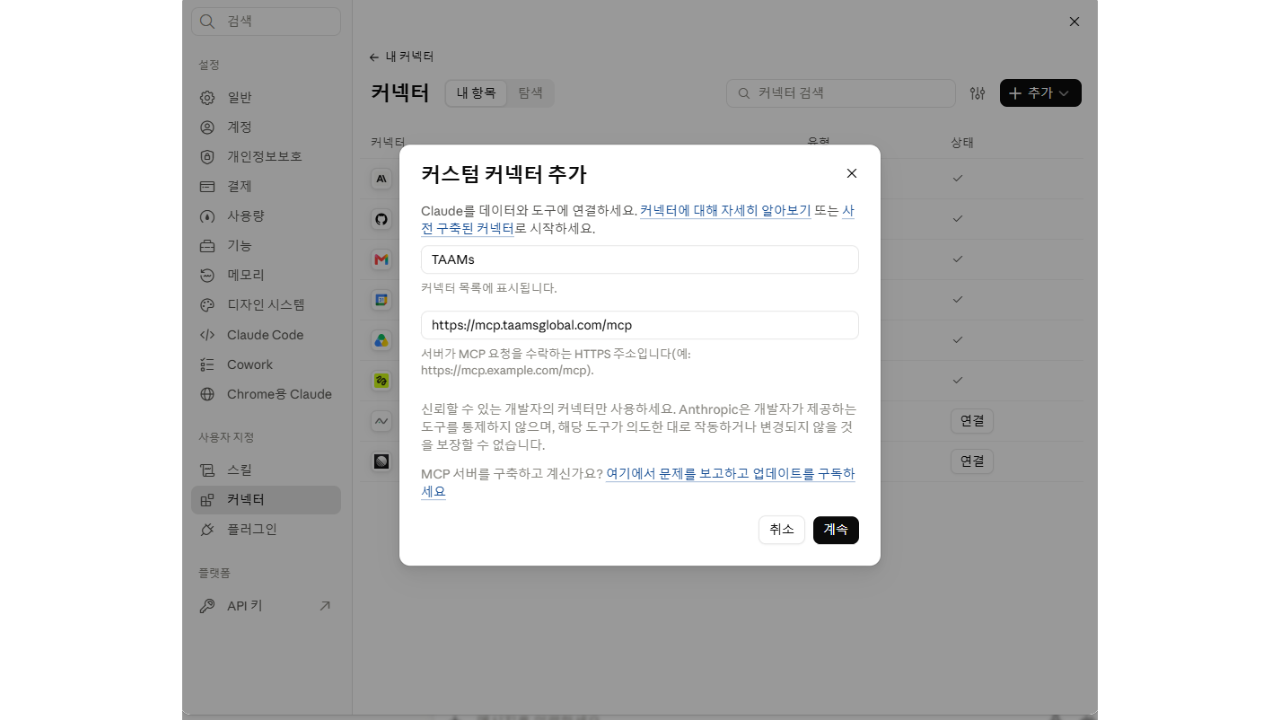Click the 취소 button in the dialog
The width and height of the screenshot is (1280, 720).
coord(782,530)
